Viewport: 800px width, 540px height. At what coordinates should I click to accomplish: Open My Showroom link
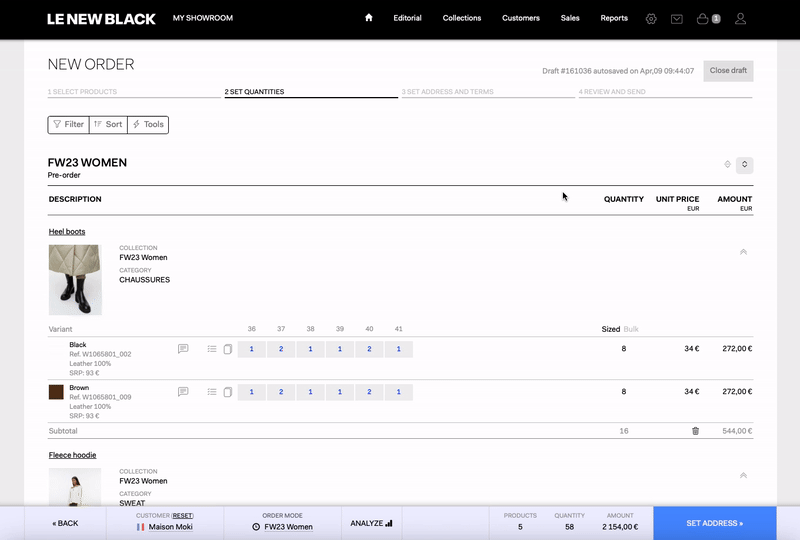pos(203,18)
